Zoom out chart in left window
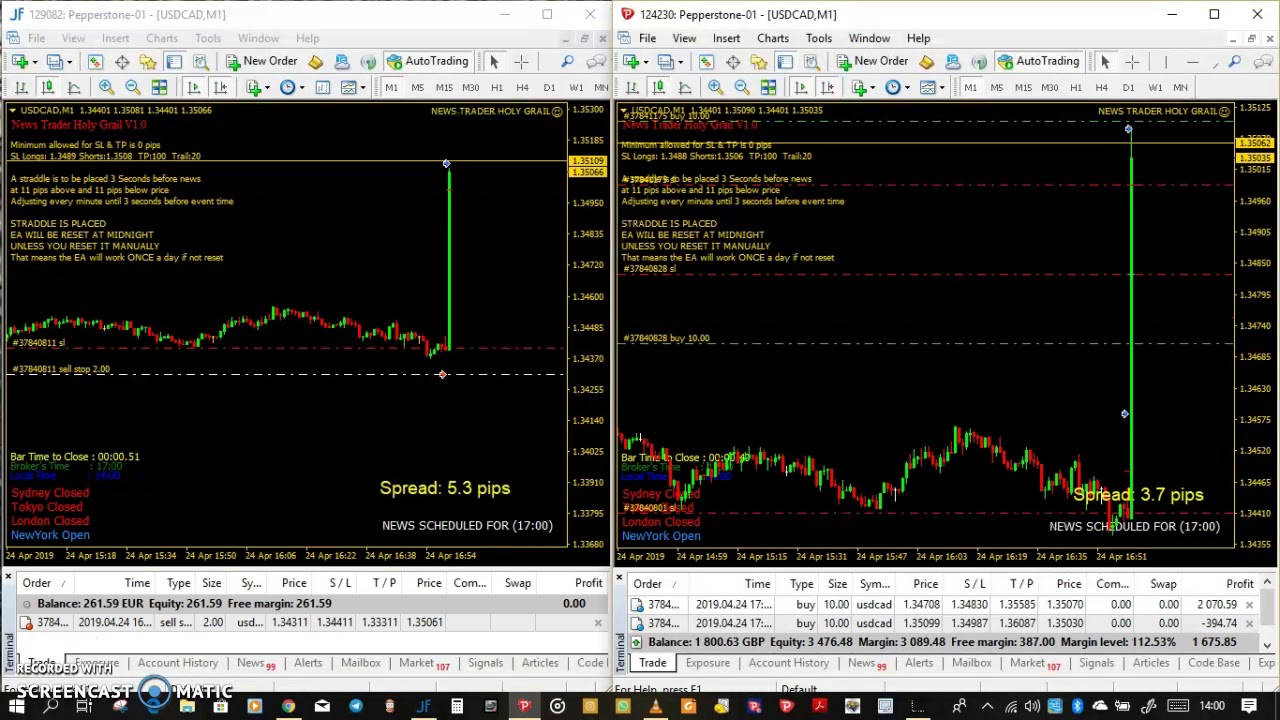This screenshot has height=720, width=1280. pos(132,88)
